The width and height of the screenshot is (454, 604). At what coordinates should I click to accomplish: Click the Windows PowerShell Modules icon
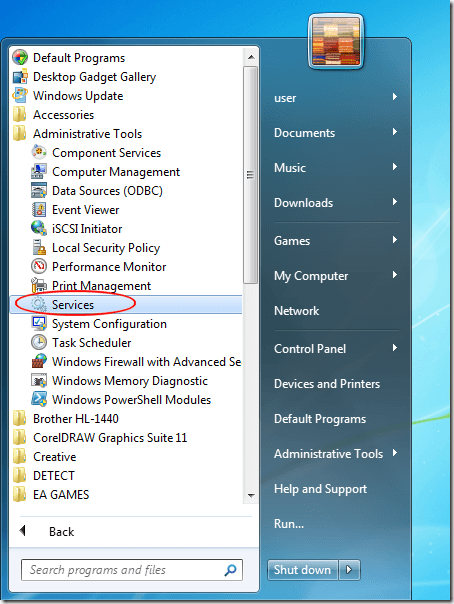point(39,399)
